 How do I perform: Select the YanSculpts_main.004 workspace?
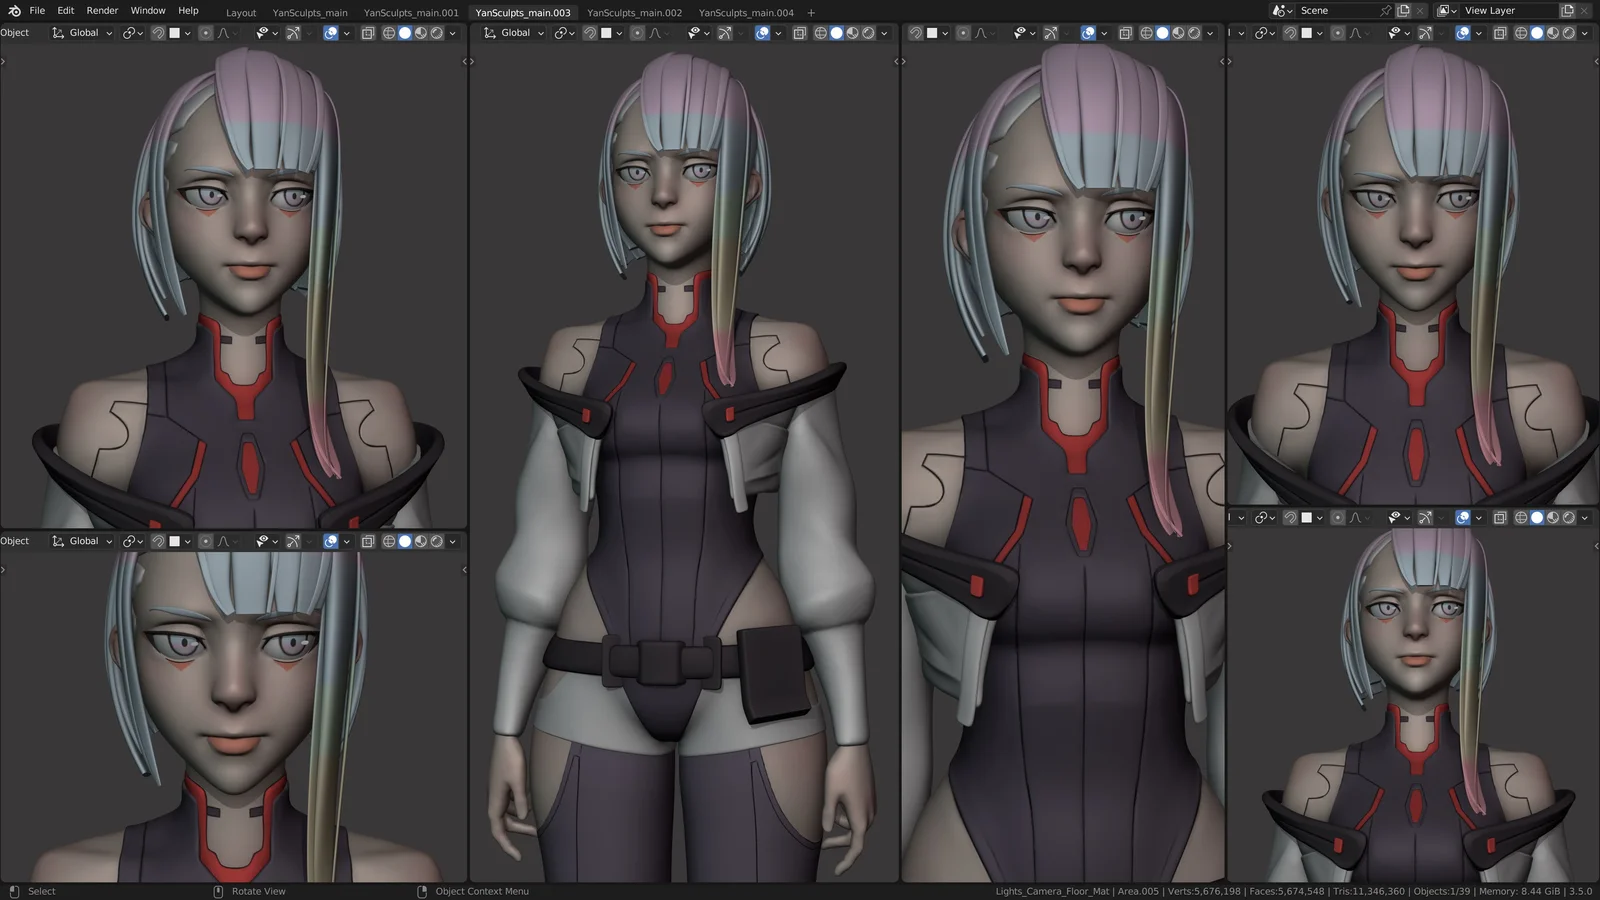745,13
